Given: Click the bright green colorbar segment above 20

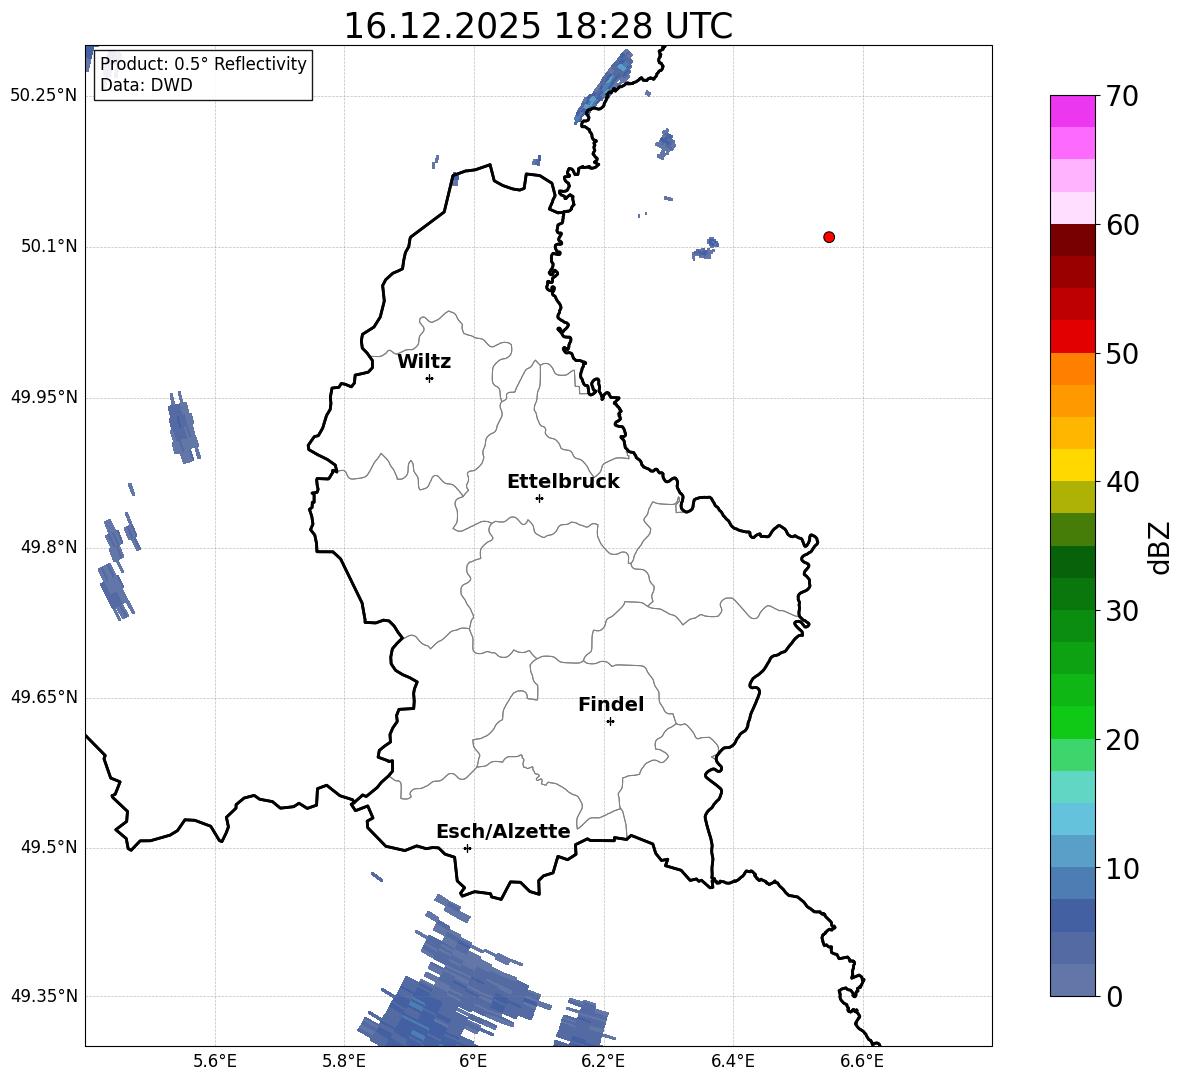Looking at the screenshot, I should click(1072, 722).
